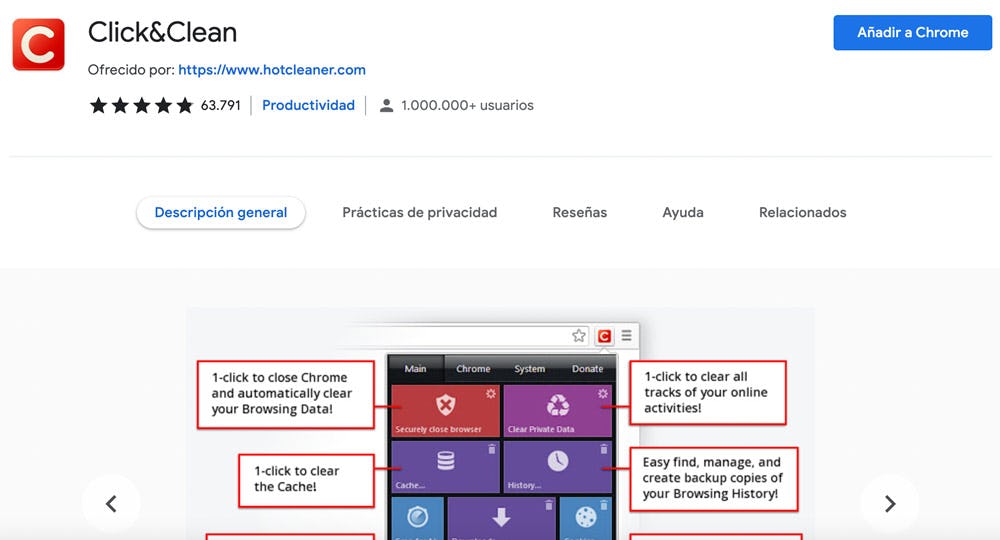Image resolution: width=1000 pixels, height=540 pixels.
Task: Click the downloads arrow tile
Action: (501, 518)
